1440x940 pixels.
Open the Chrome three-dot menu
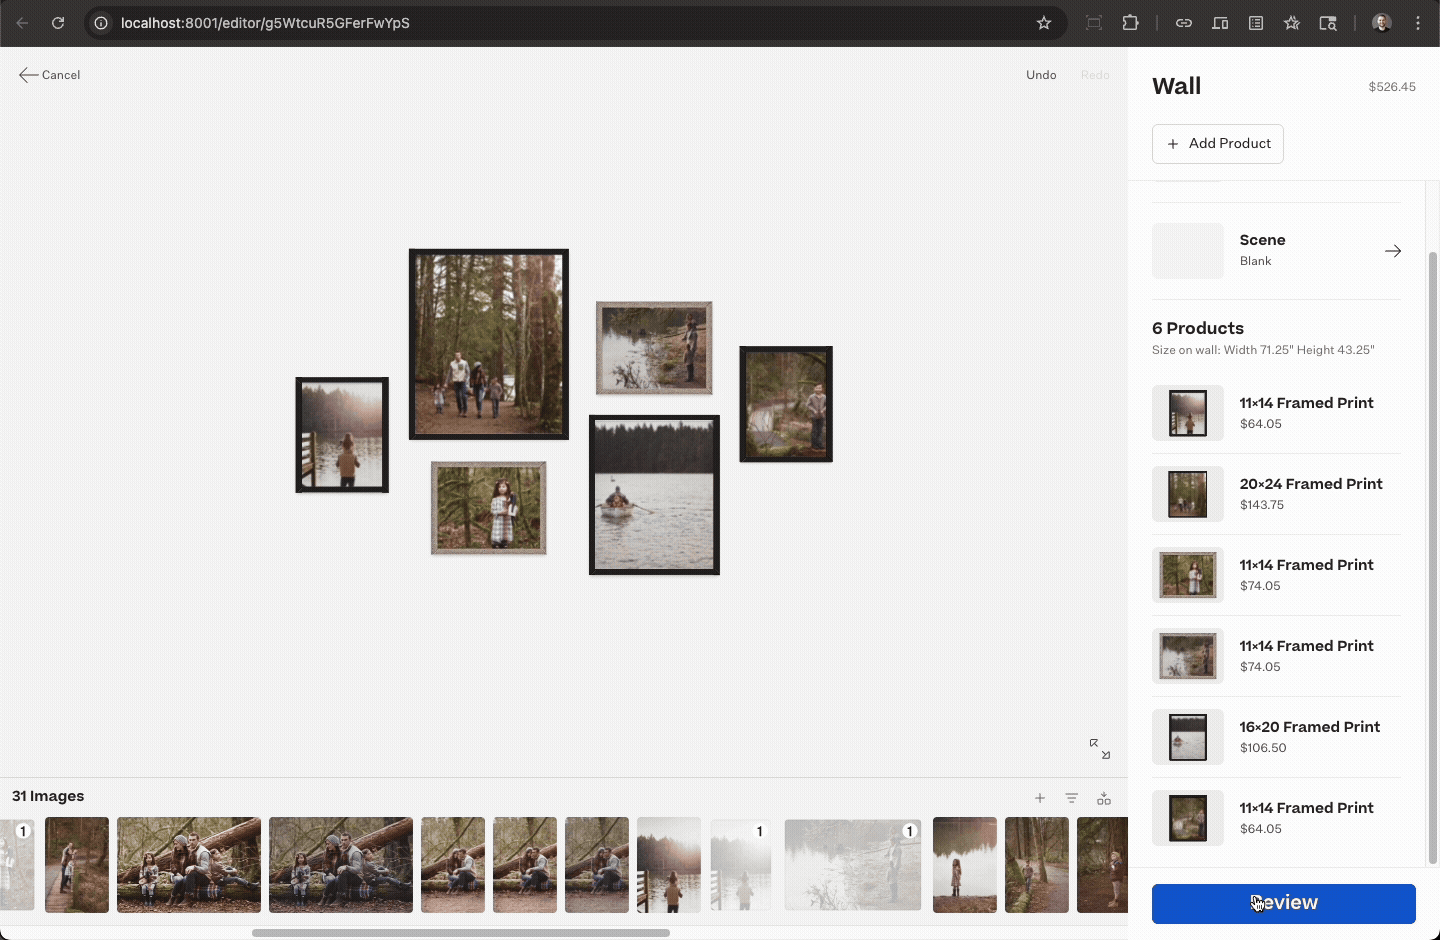[1418, 23]
